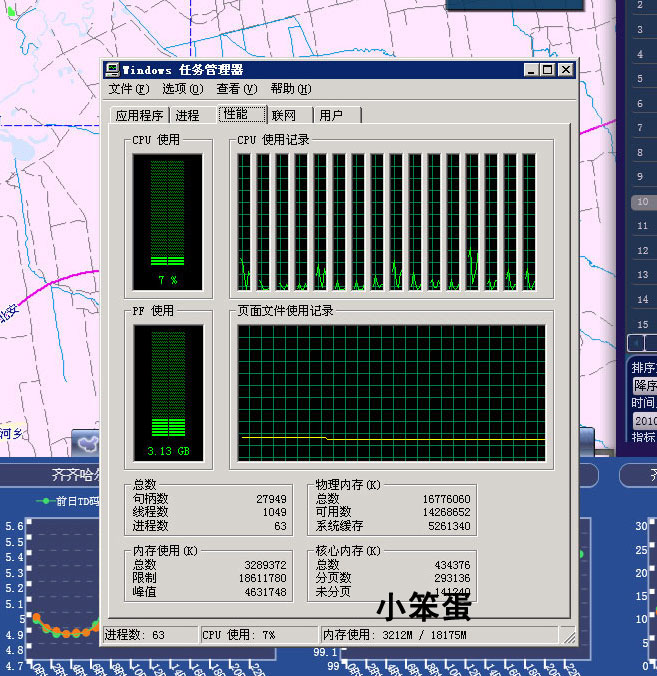Viewport: 657px width, 676px height.
Task: Switch to the 用户 tab
Action: [x=337, y=115]
